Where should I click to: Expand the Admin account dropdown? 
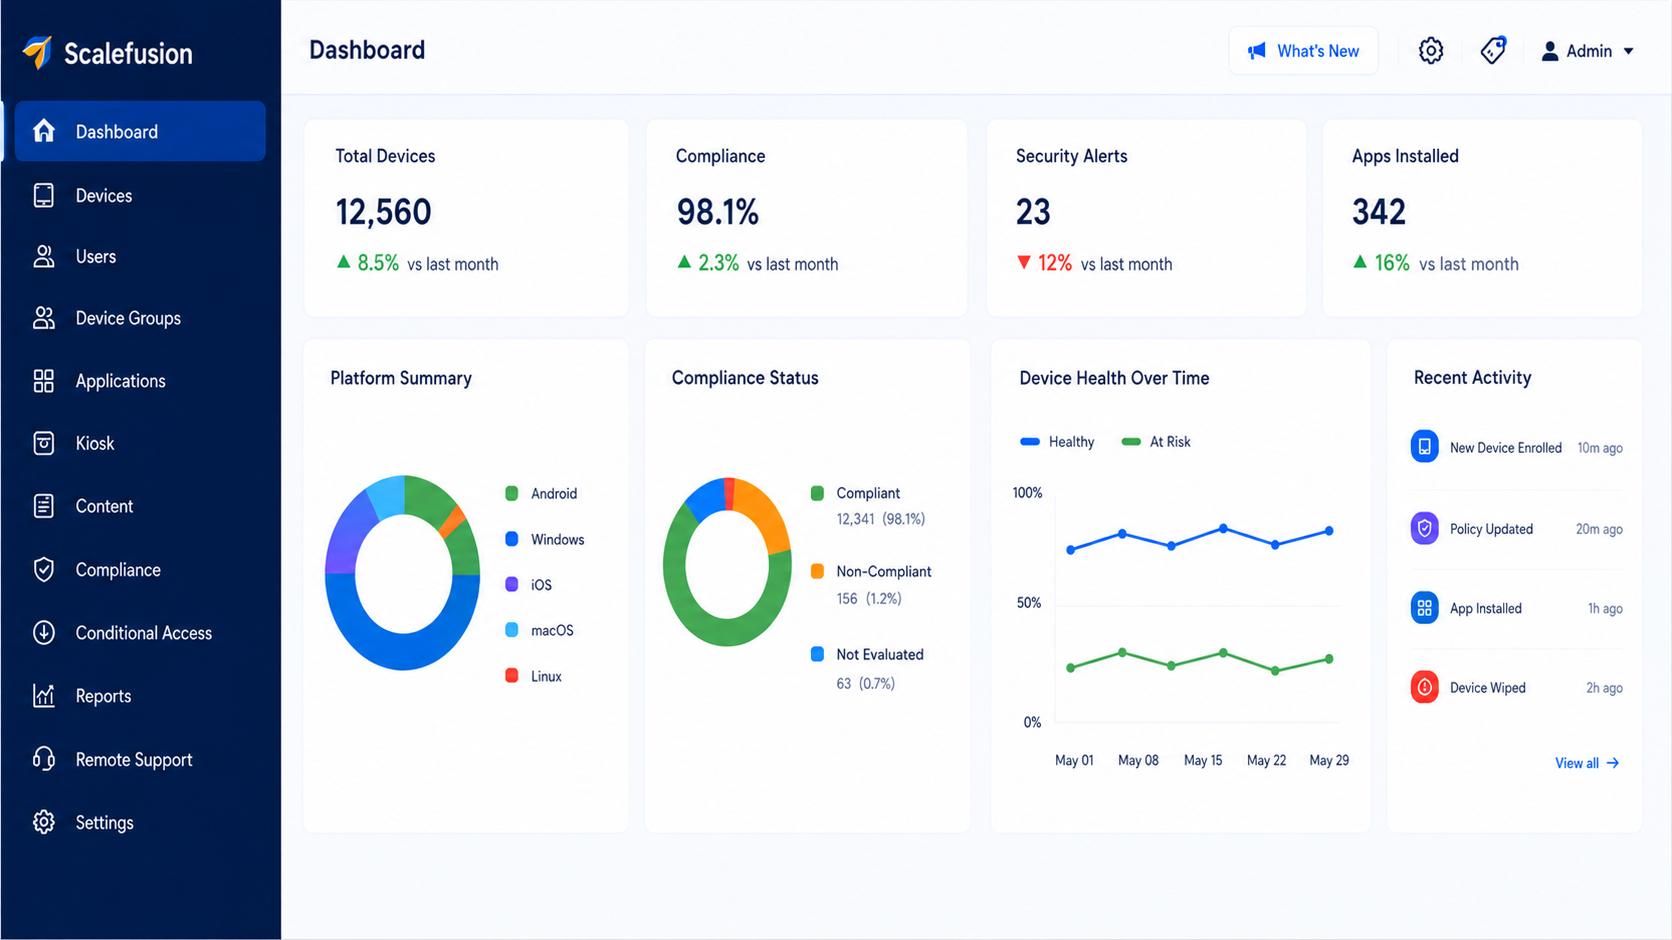pyautogui.click(x=1588, y=51)
